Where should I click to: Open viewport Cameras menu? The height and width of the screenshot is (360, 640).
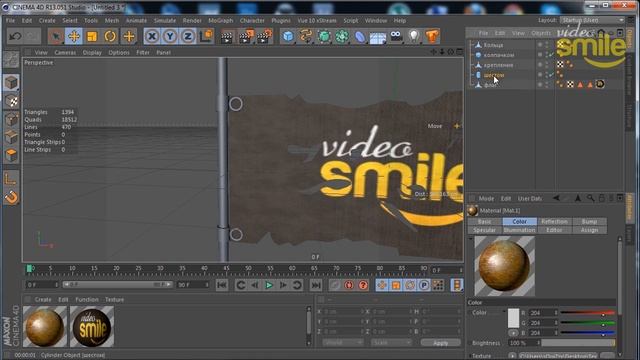(x=65, y=53)
